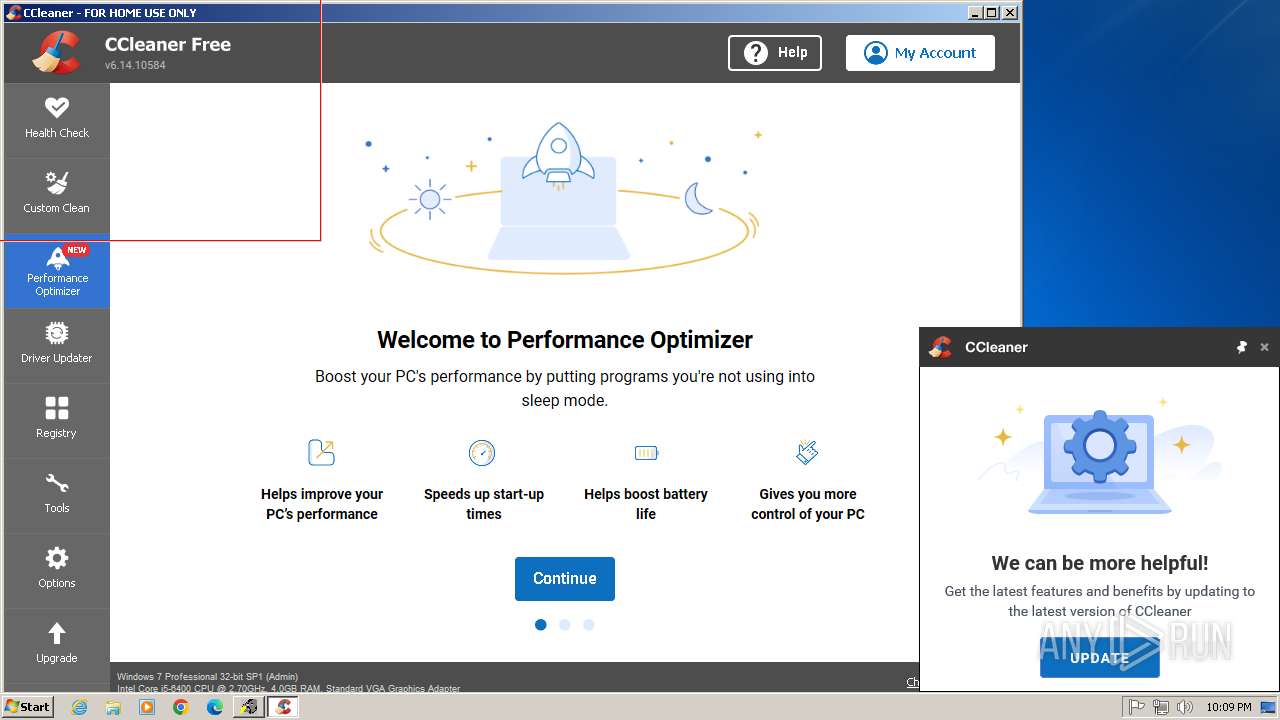Screen dimensions: 1280x720
Task: Click the 'Helps improve your PC's performance' icon
Action: point(321,453)
